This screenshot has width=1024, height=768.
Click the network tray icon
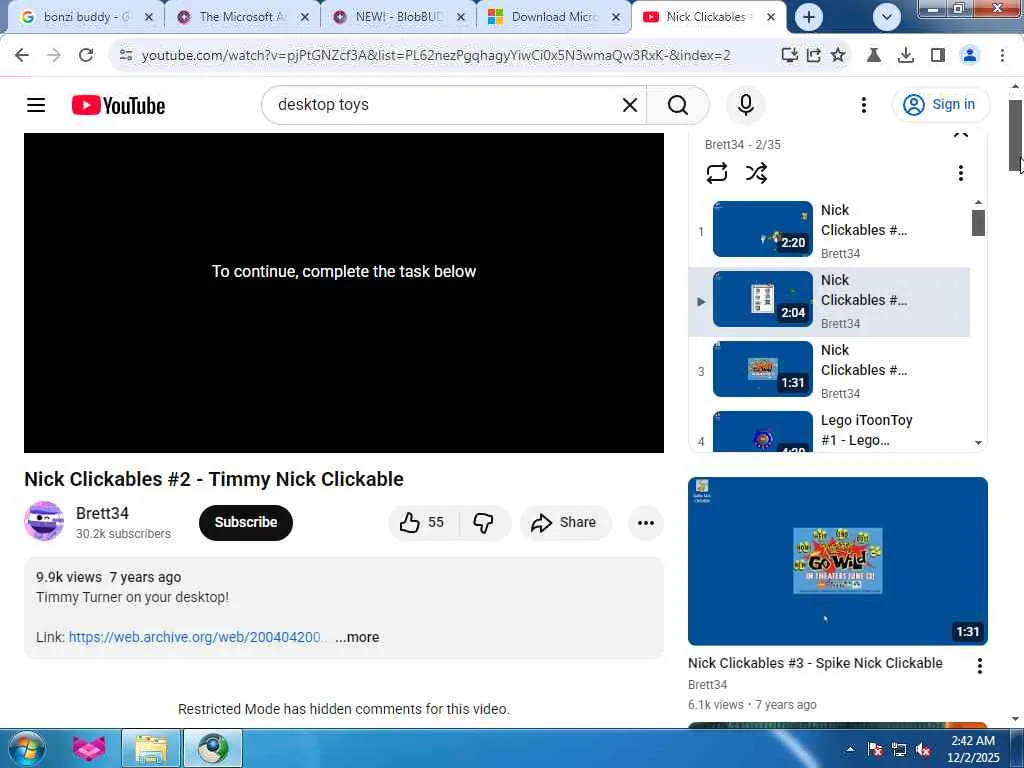pos(899,750)
